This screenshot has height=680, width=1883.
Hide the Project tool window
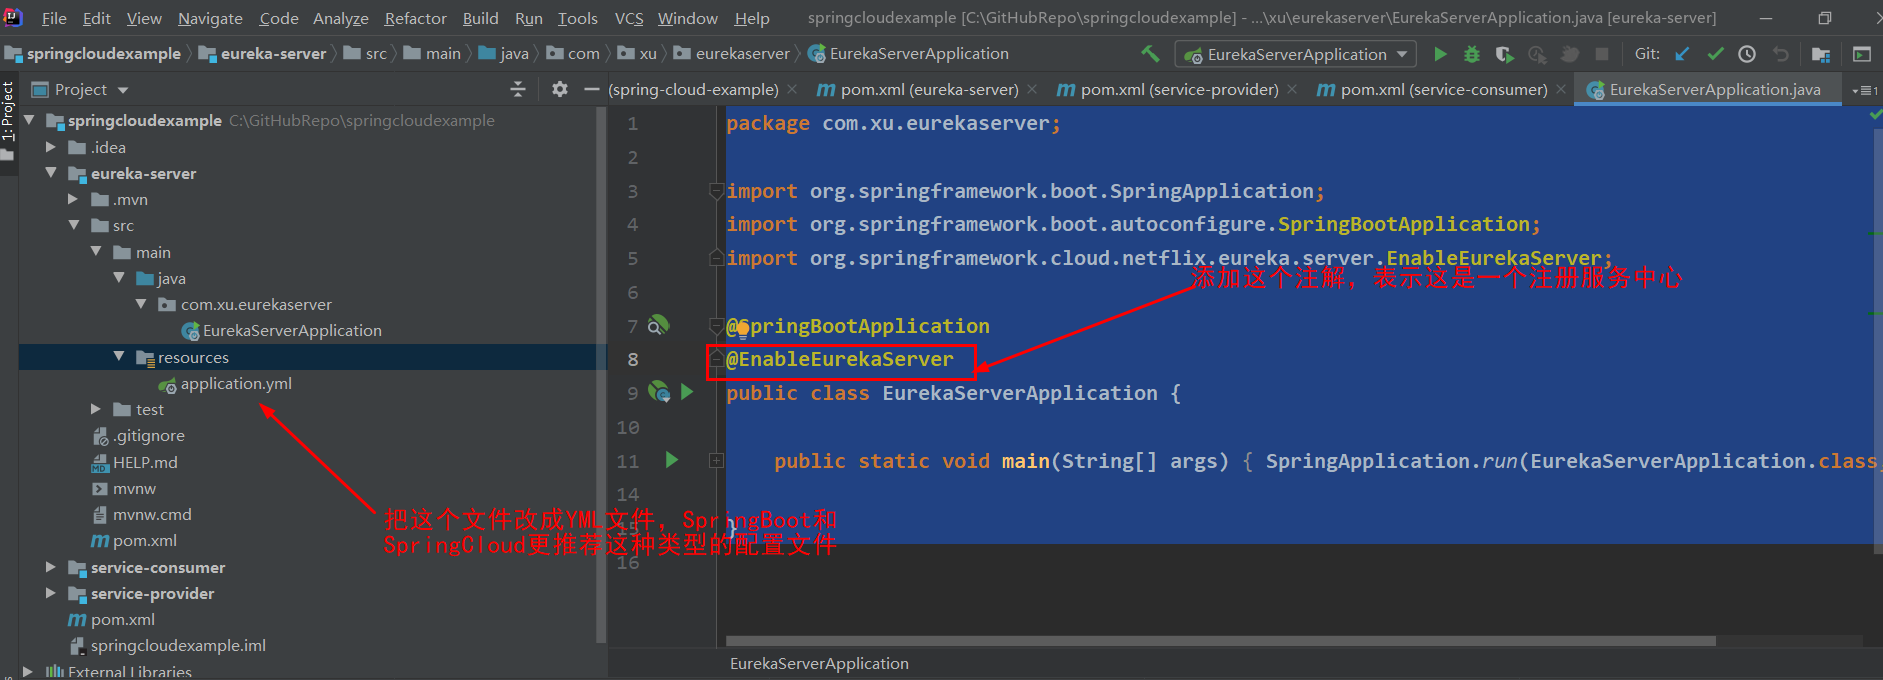(x=591, y=89)
